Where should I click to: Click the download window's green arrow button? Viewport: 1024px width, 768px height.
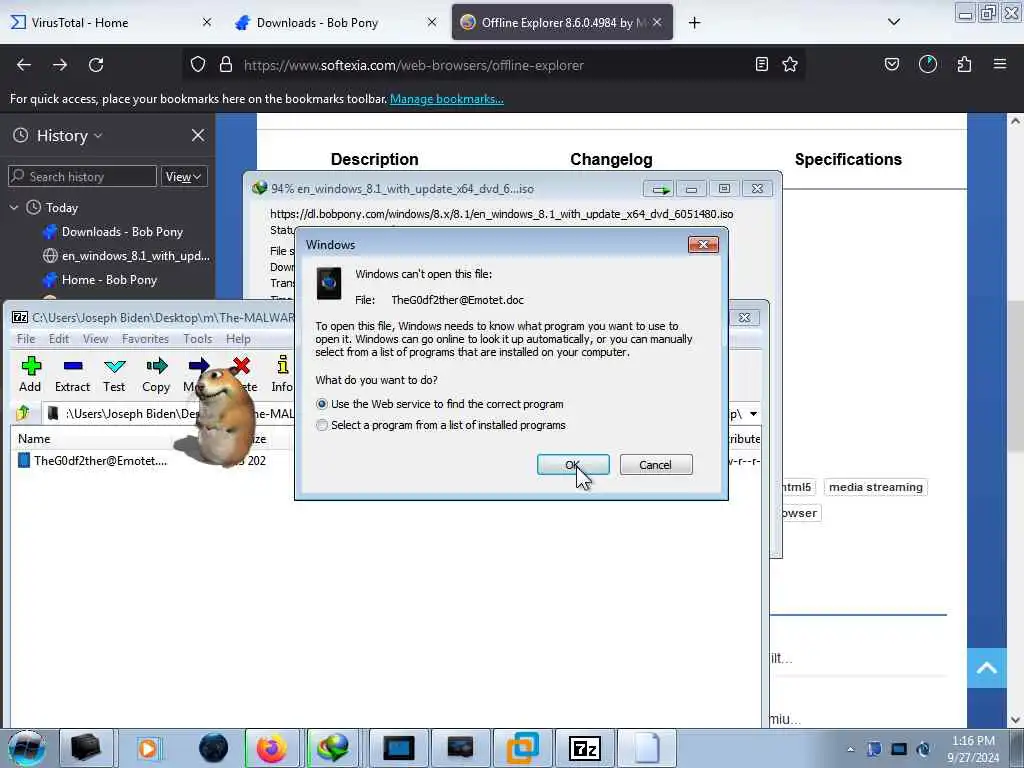click(659, 189)
